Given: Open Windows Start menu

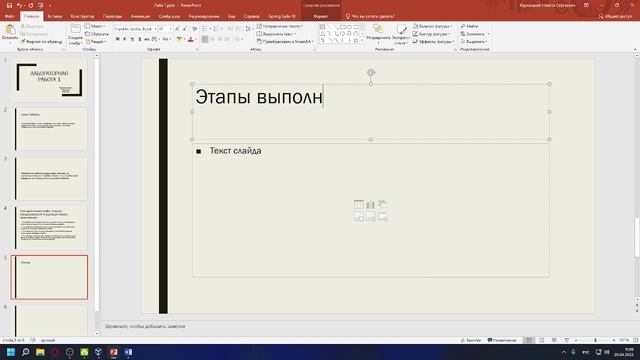Looking at the screenshot, I should 11,352.
